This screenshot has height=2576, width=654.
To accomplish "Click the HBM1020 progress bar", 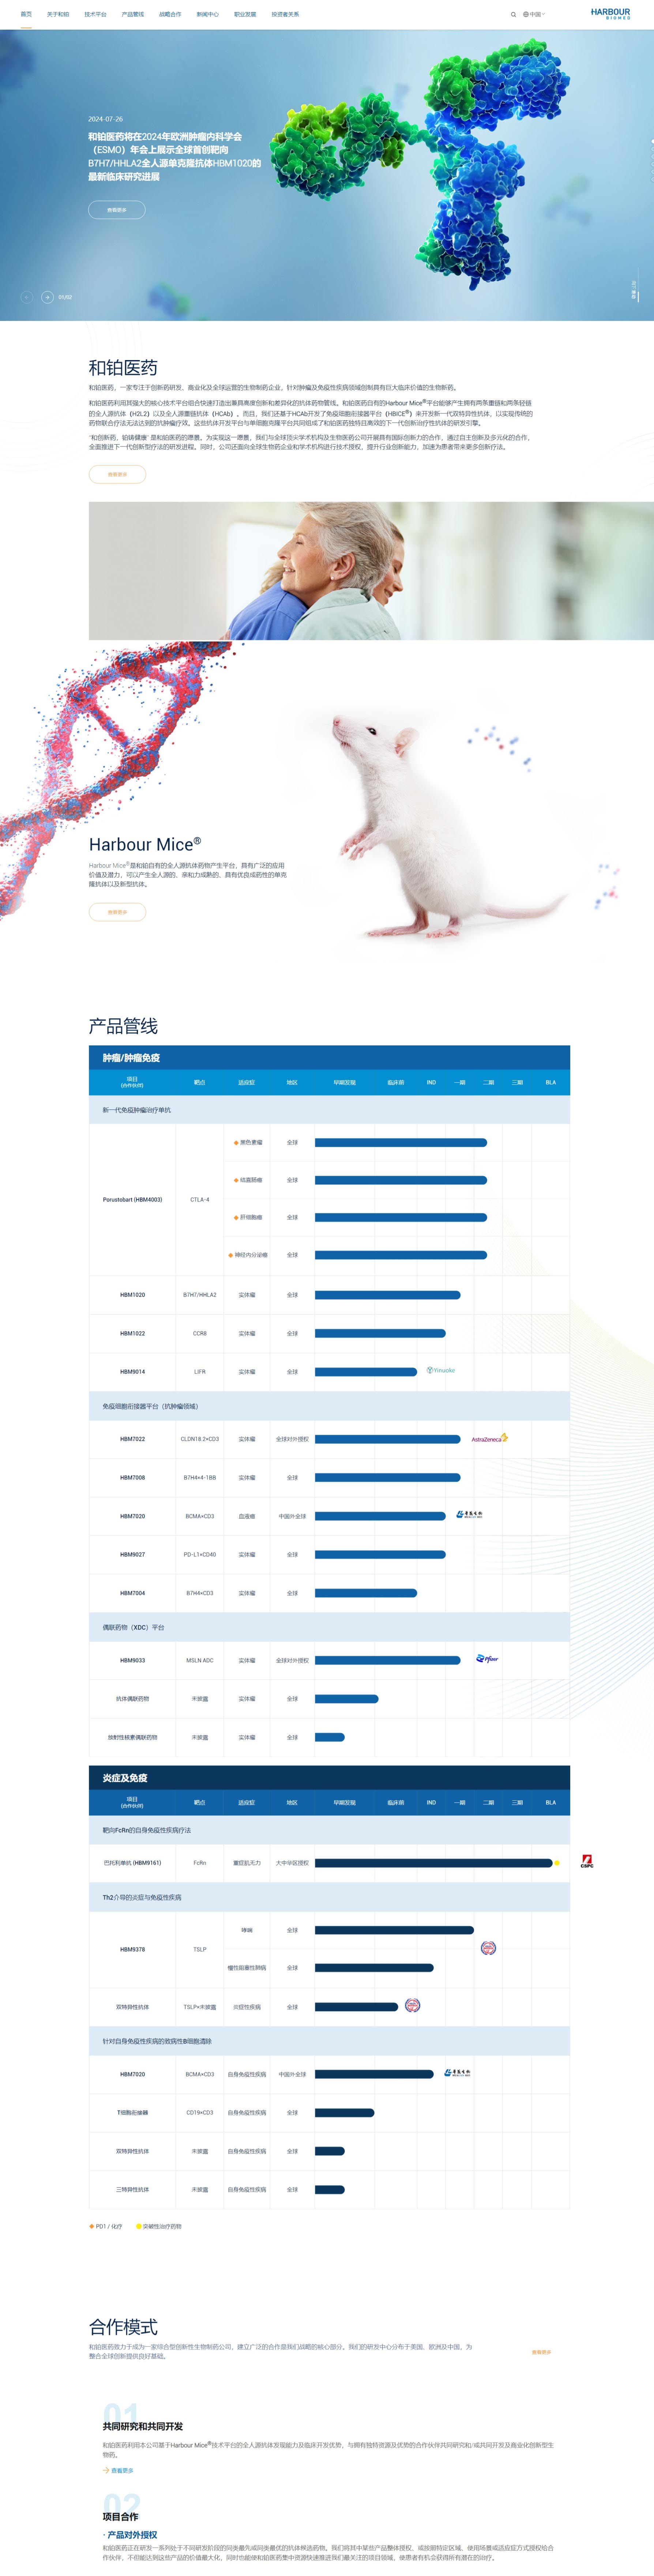I will 387,1295.
